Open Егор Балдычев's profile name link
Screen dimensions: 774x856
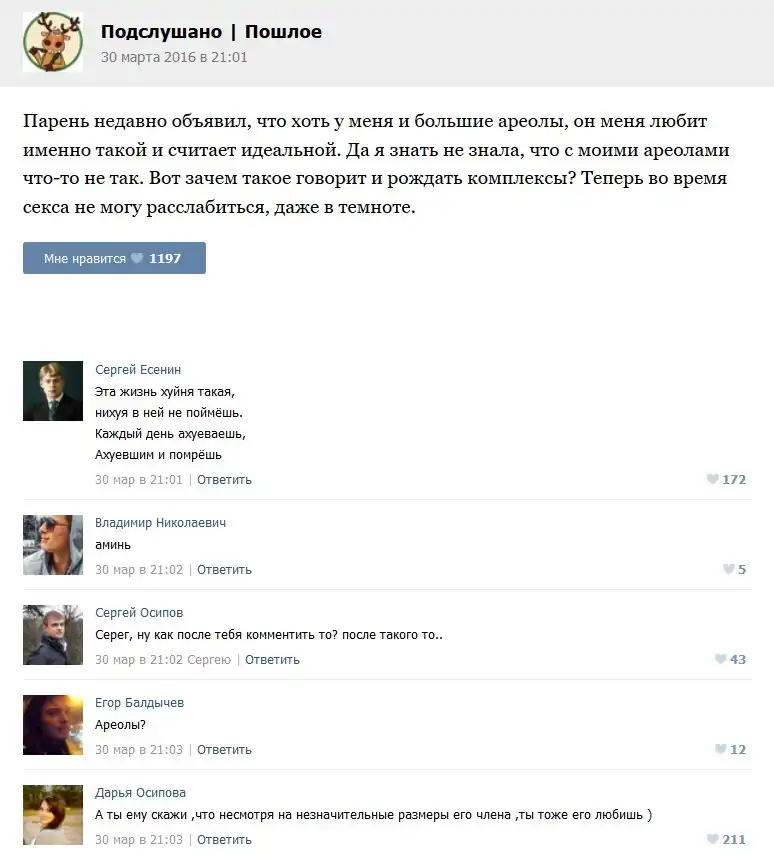140,703
